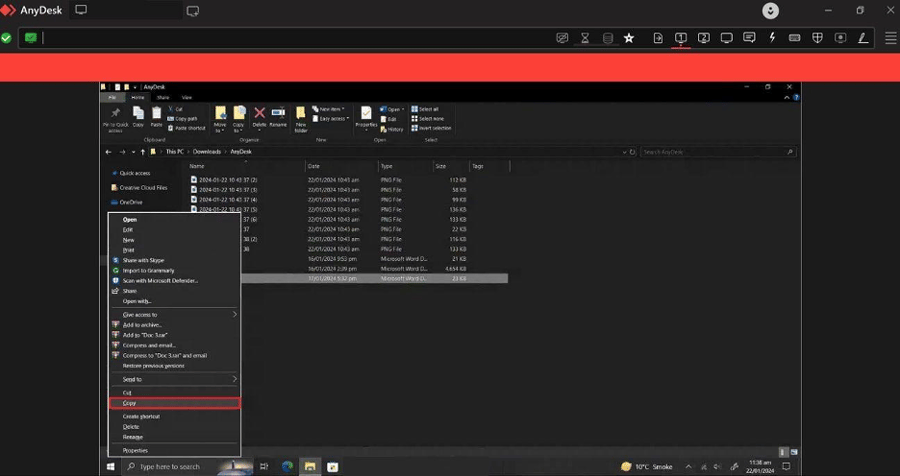Click the AnyDesk favorites star icon
The height and width of the screenshot is (476, 900).
[629, 38]
